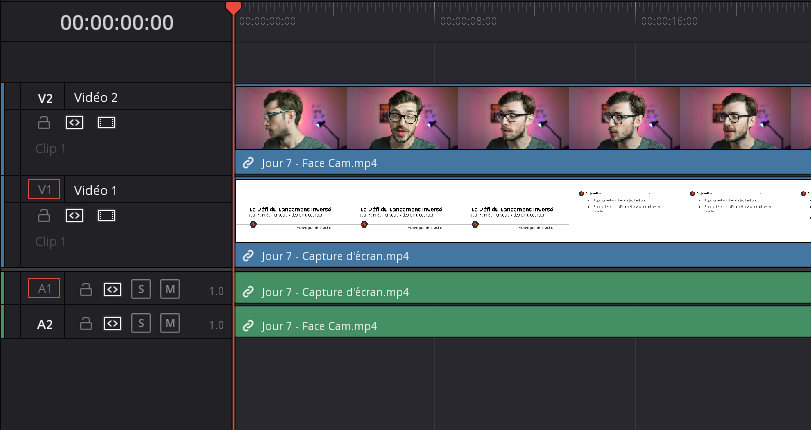Toggle auto track selector on Vidéo 1
811x430 pixels.
point(74,215)
